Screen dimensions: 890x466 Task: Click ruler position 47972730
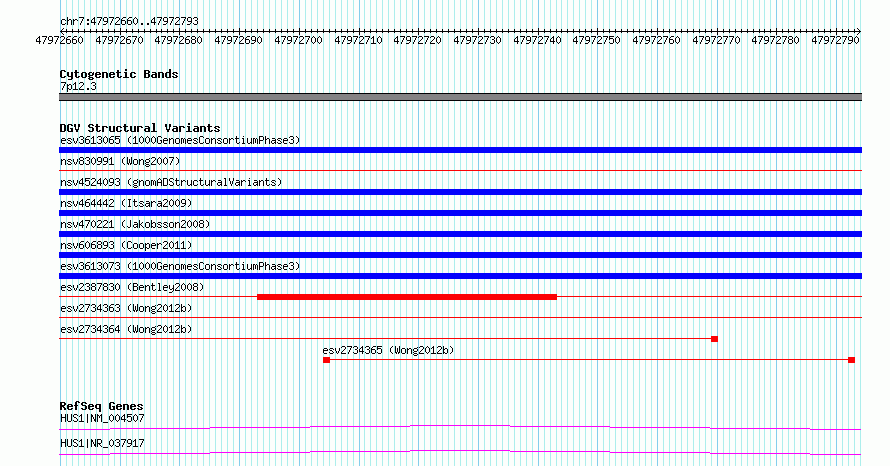(x=477, y=40)
